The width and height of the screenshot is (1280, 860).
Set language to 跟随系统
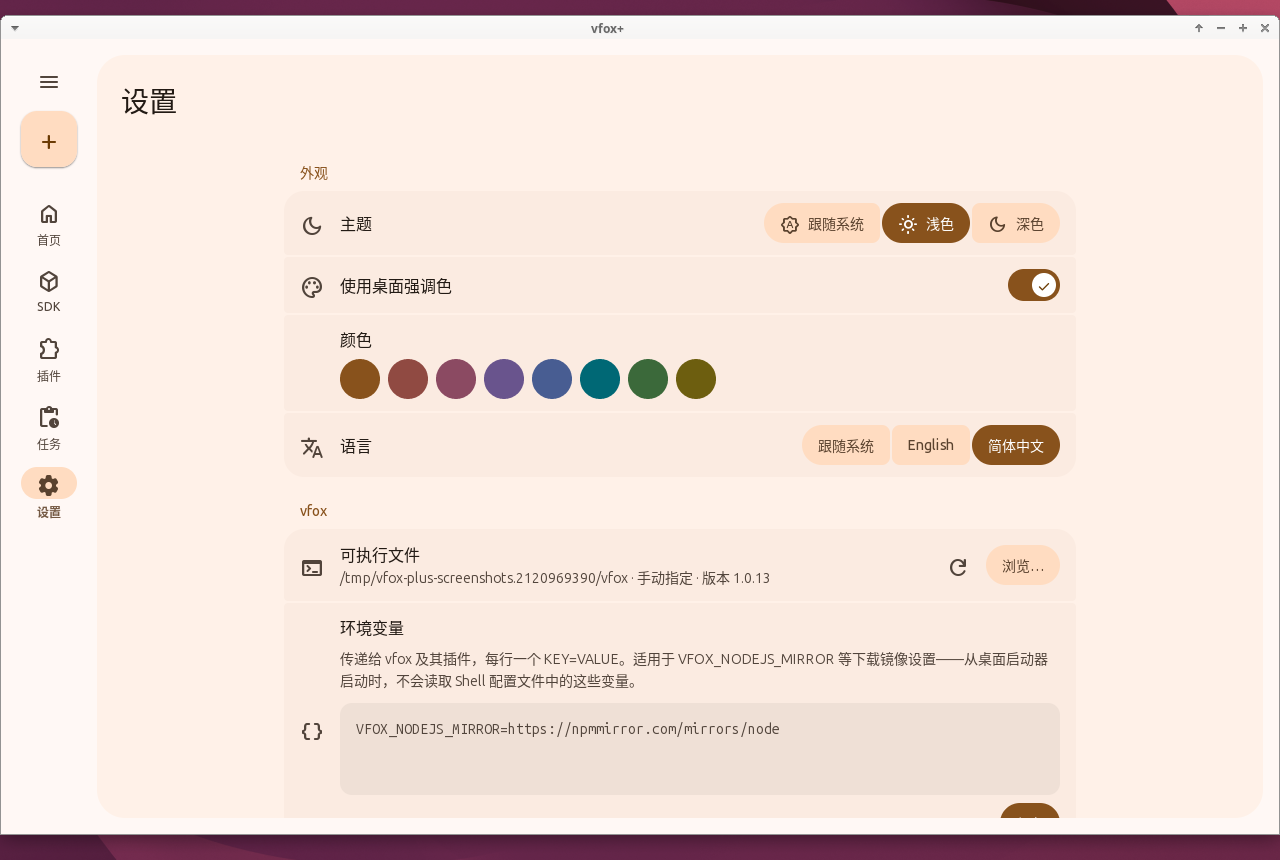tap(846, 445)
